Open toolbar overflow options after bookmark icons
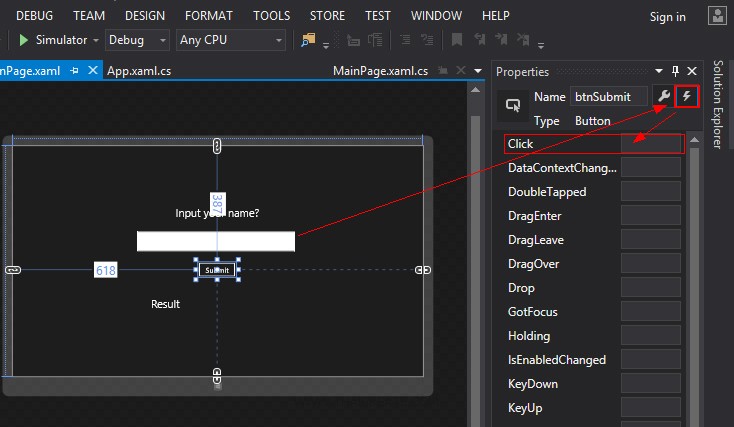This screenshot has width=734, height=427. 541,45
